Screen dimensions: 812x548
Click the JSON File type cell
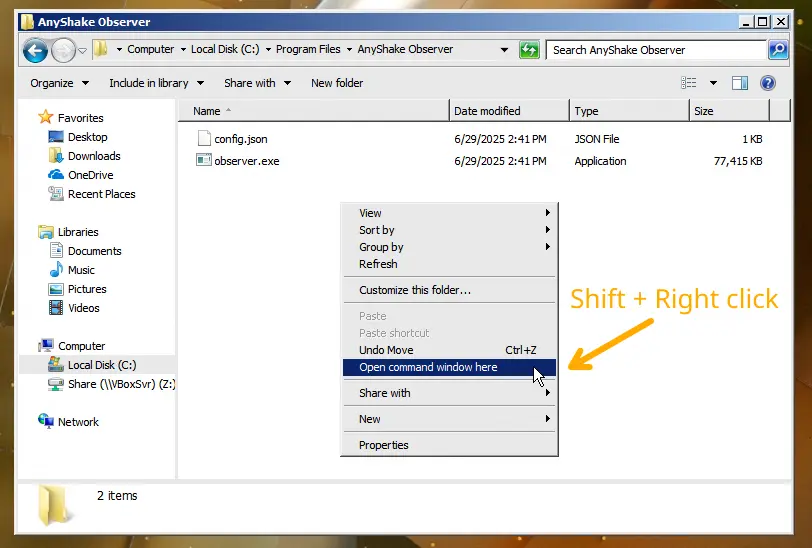click(597, 139)
